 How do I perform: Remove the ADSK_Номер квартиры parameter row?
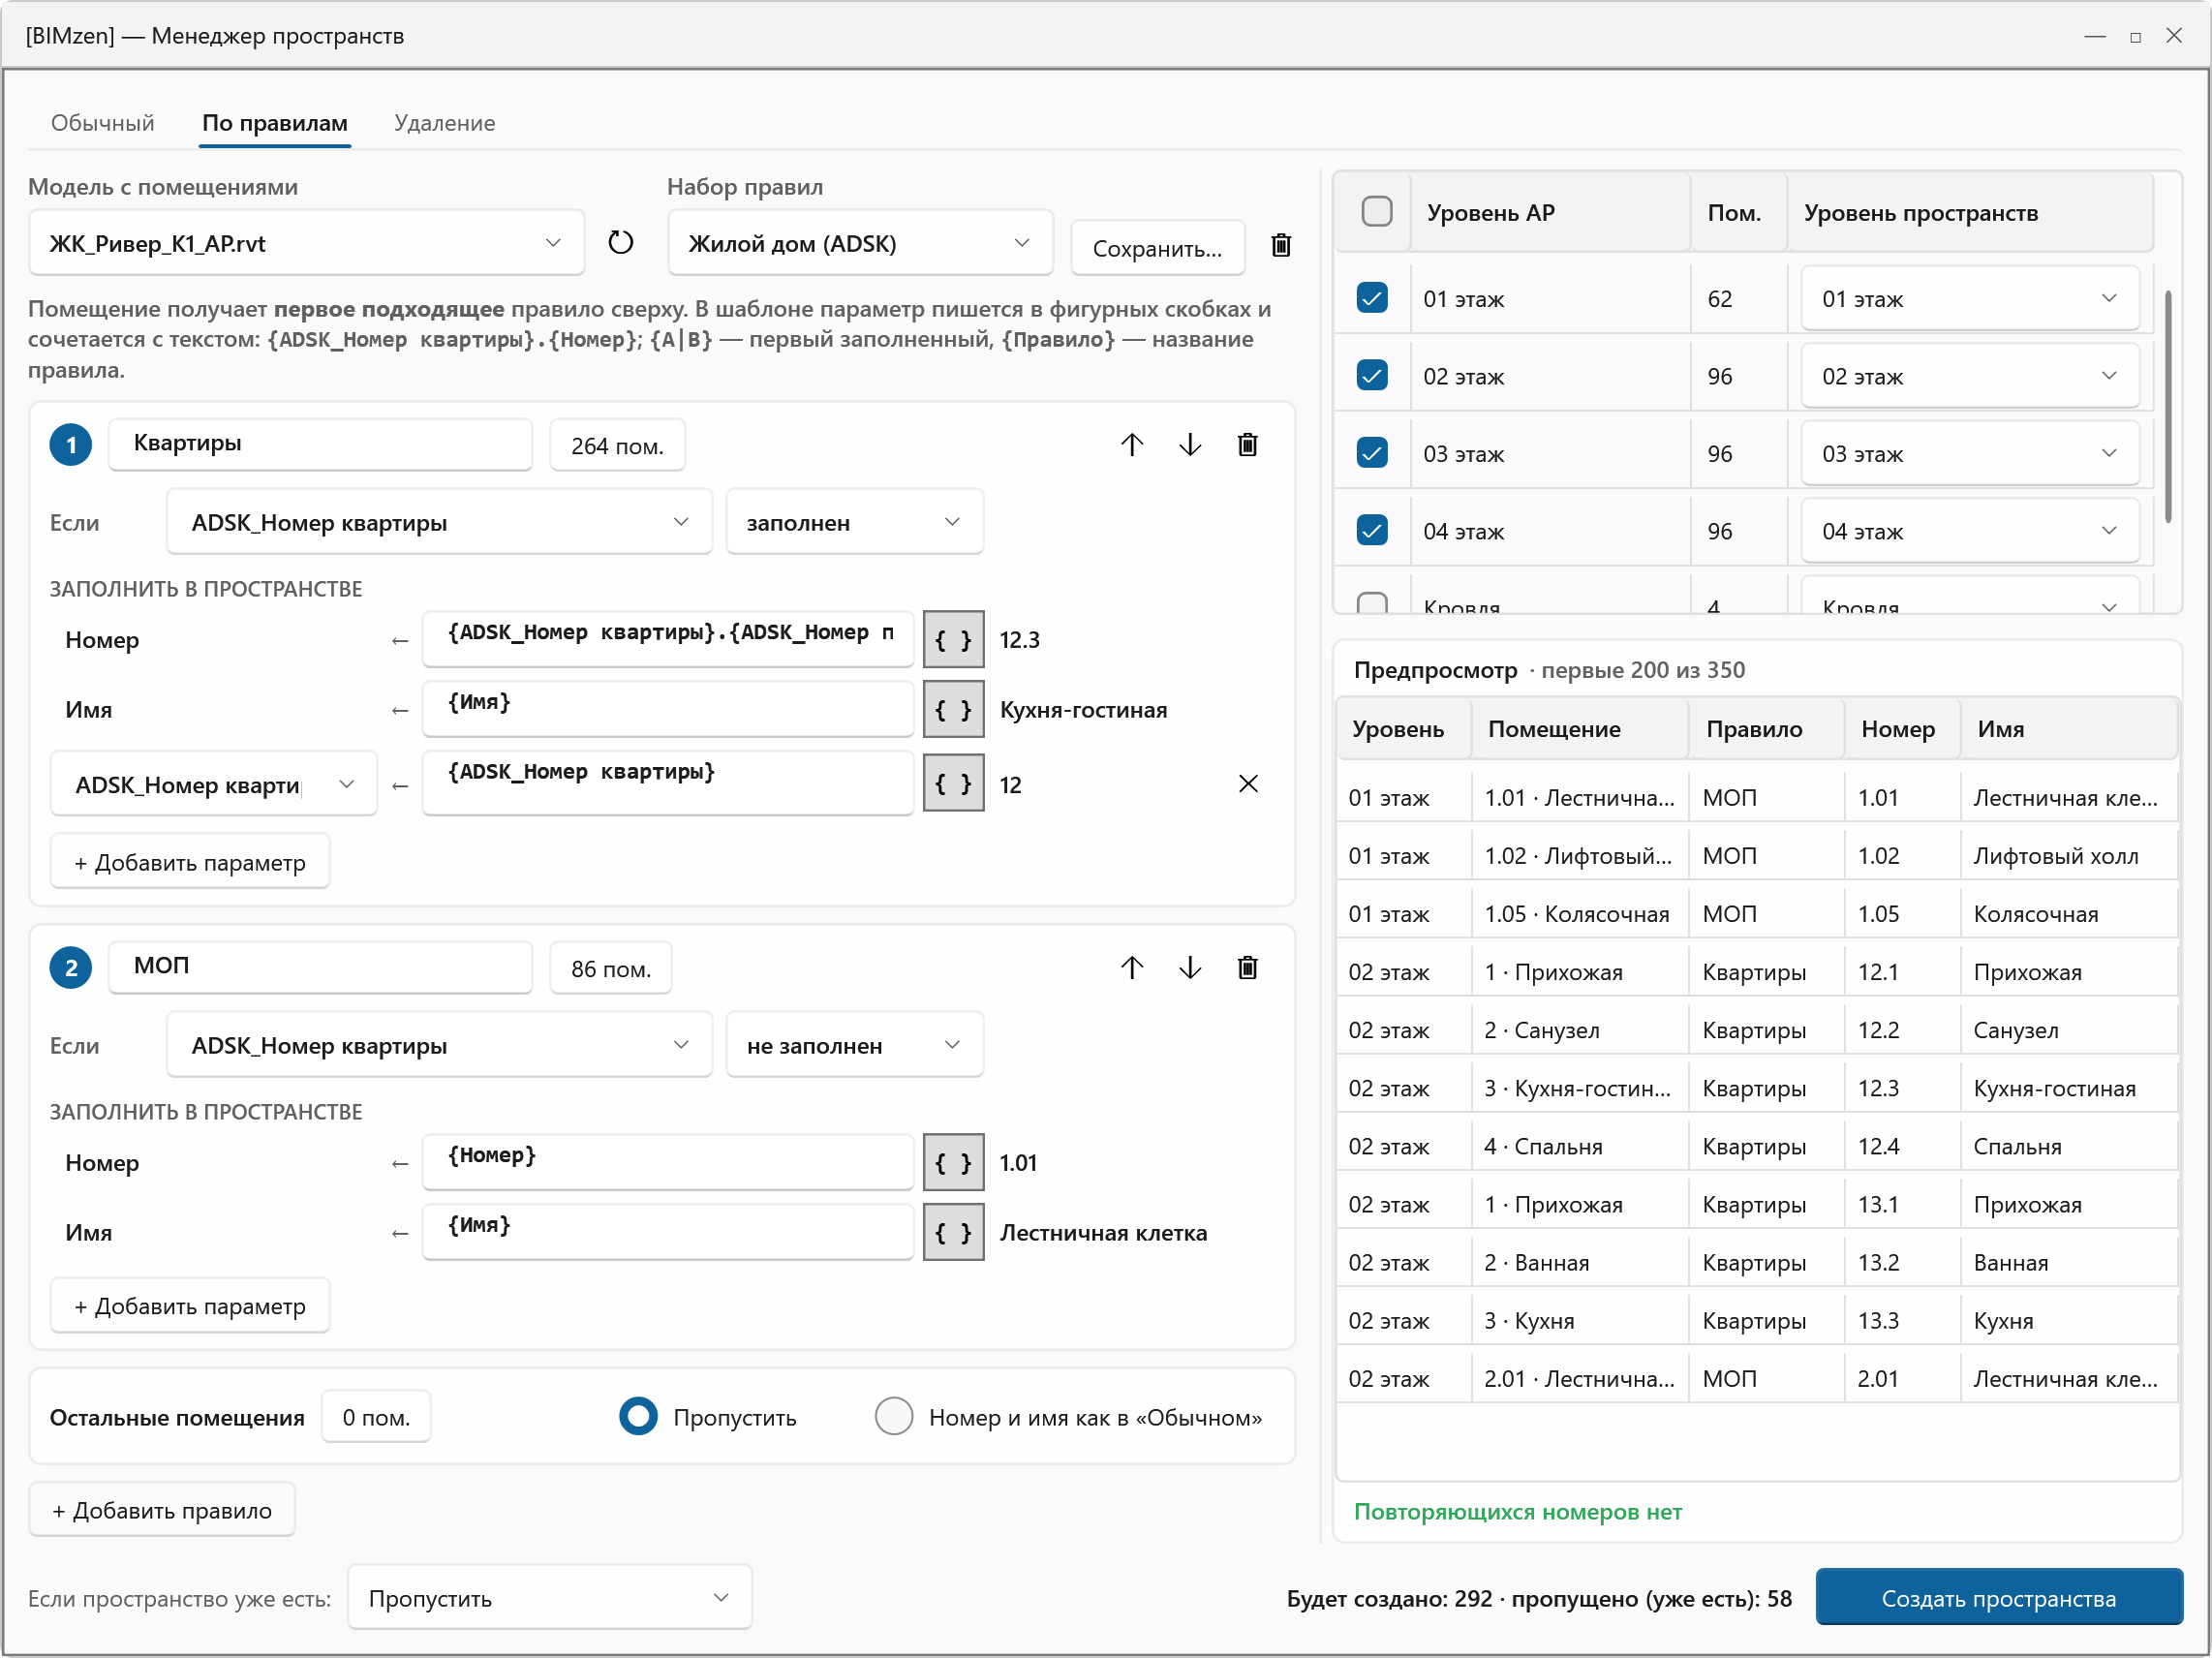(1248, 784)
